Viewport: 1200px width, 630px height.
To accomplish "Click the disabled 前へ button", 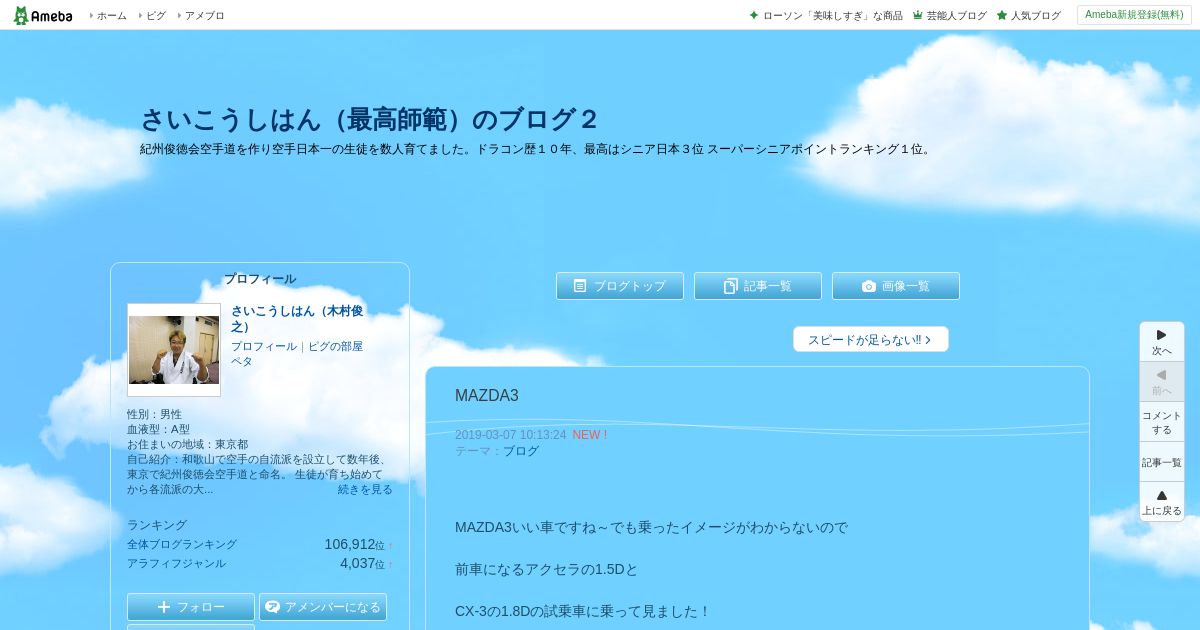I will (1162, 382).
